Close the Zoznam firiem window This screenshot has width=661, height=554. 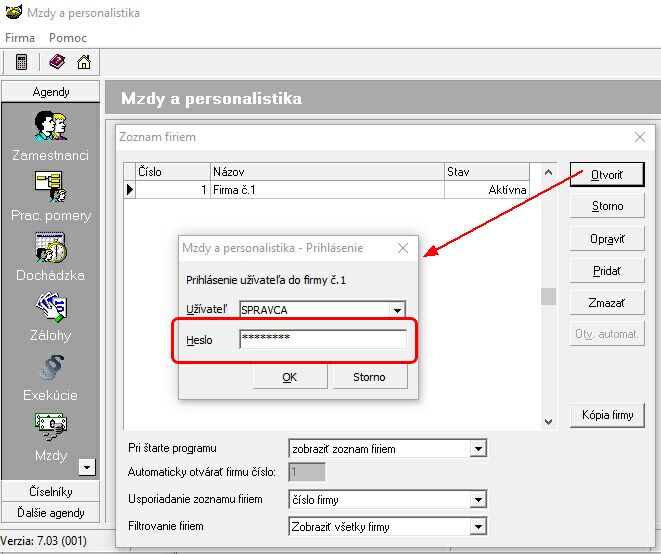coord(640,137)
